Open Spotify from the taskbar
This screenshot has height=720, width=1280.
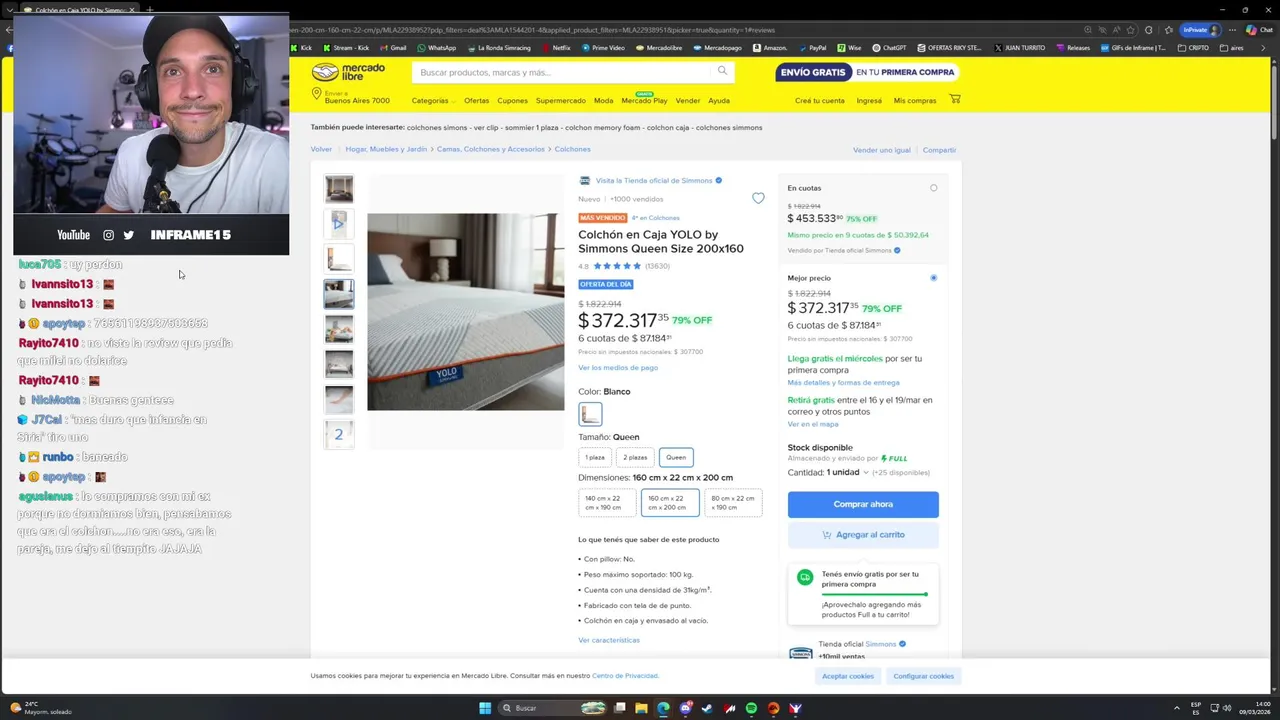click(x=751, y=708)
